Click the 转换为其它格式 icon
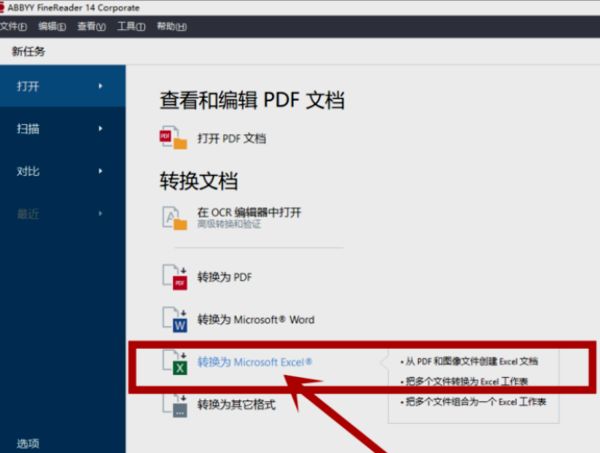The height and width of the screenshot is (453, 600). point(175,405)
